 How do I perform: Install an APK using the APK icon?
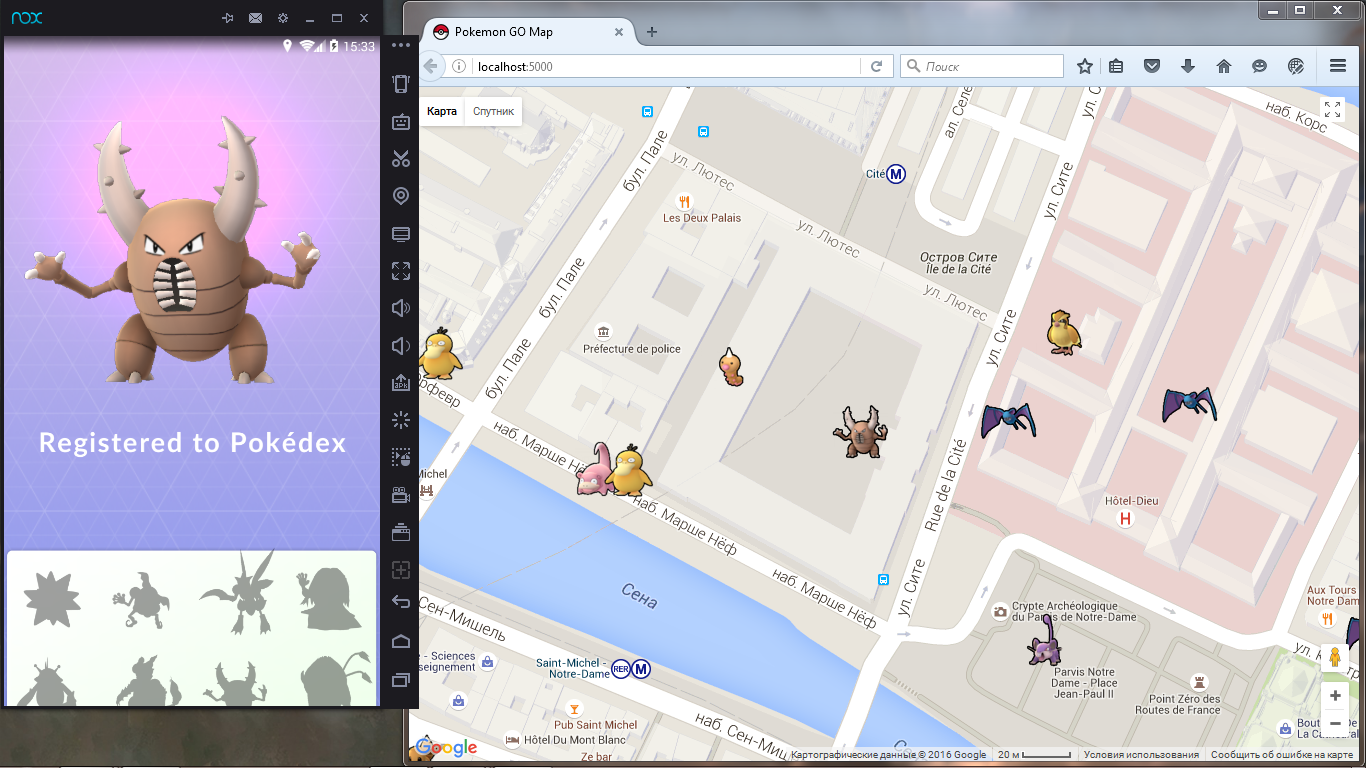[401, 383]
